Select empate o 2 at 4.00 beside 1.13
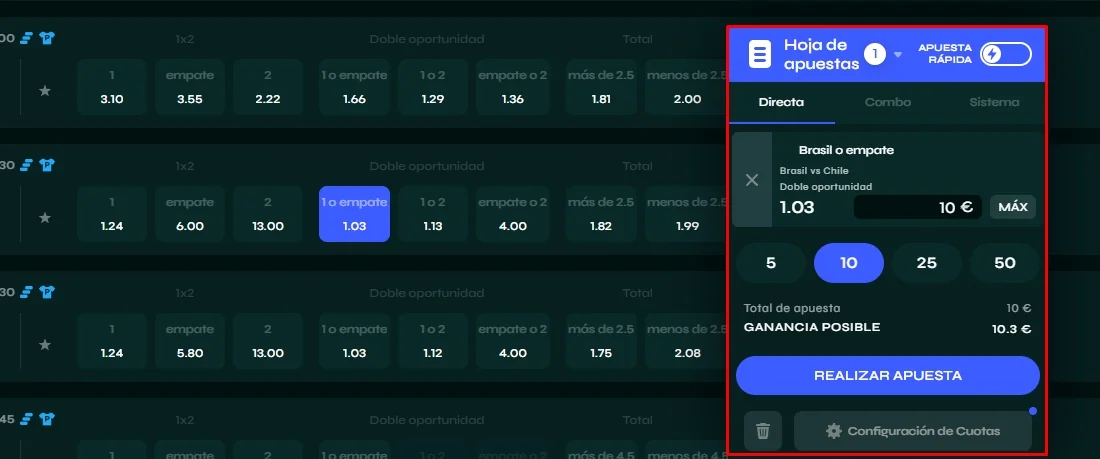Screen dimensions: 1100x459 click(x=512, y=214)
